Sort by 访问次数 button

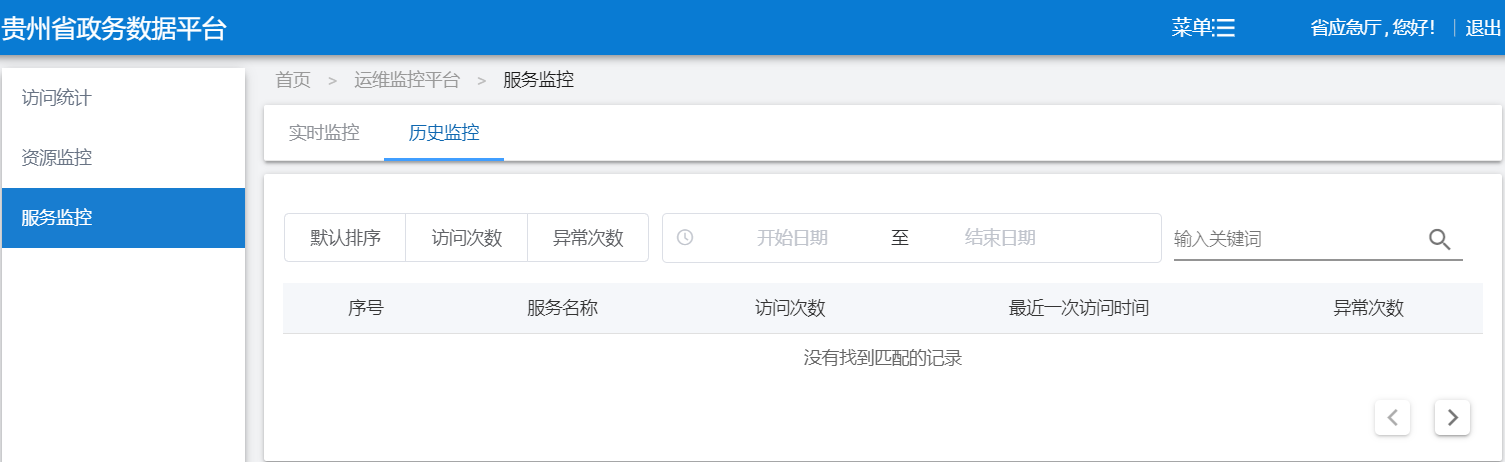coord(466,238)
